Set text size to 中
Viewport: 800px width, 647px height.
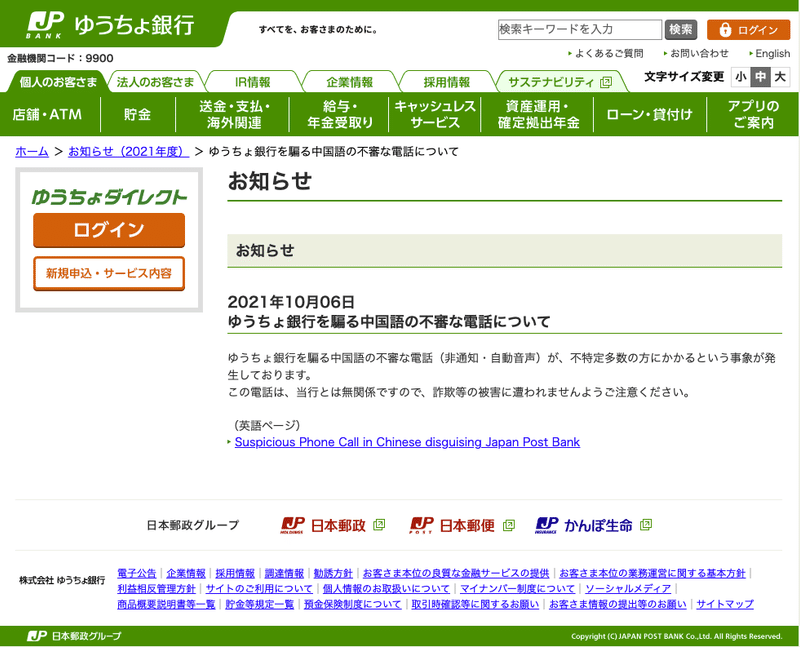(760, 77)
